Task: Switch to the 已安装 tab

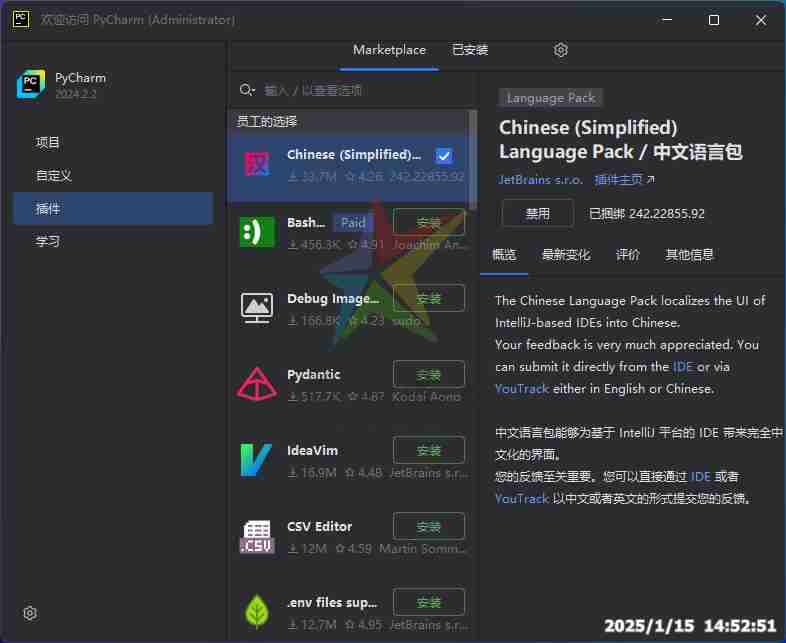Action: (x=470, y=50)
